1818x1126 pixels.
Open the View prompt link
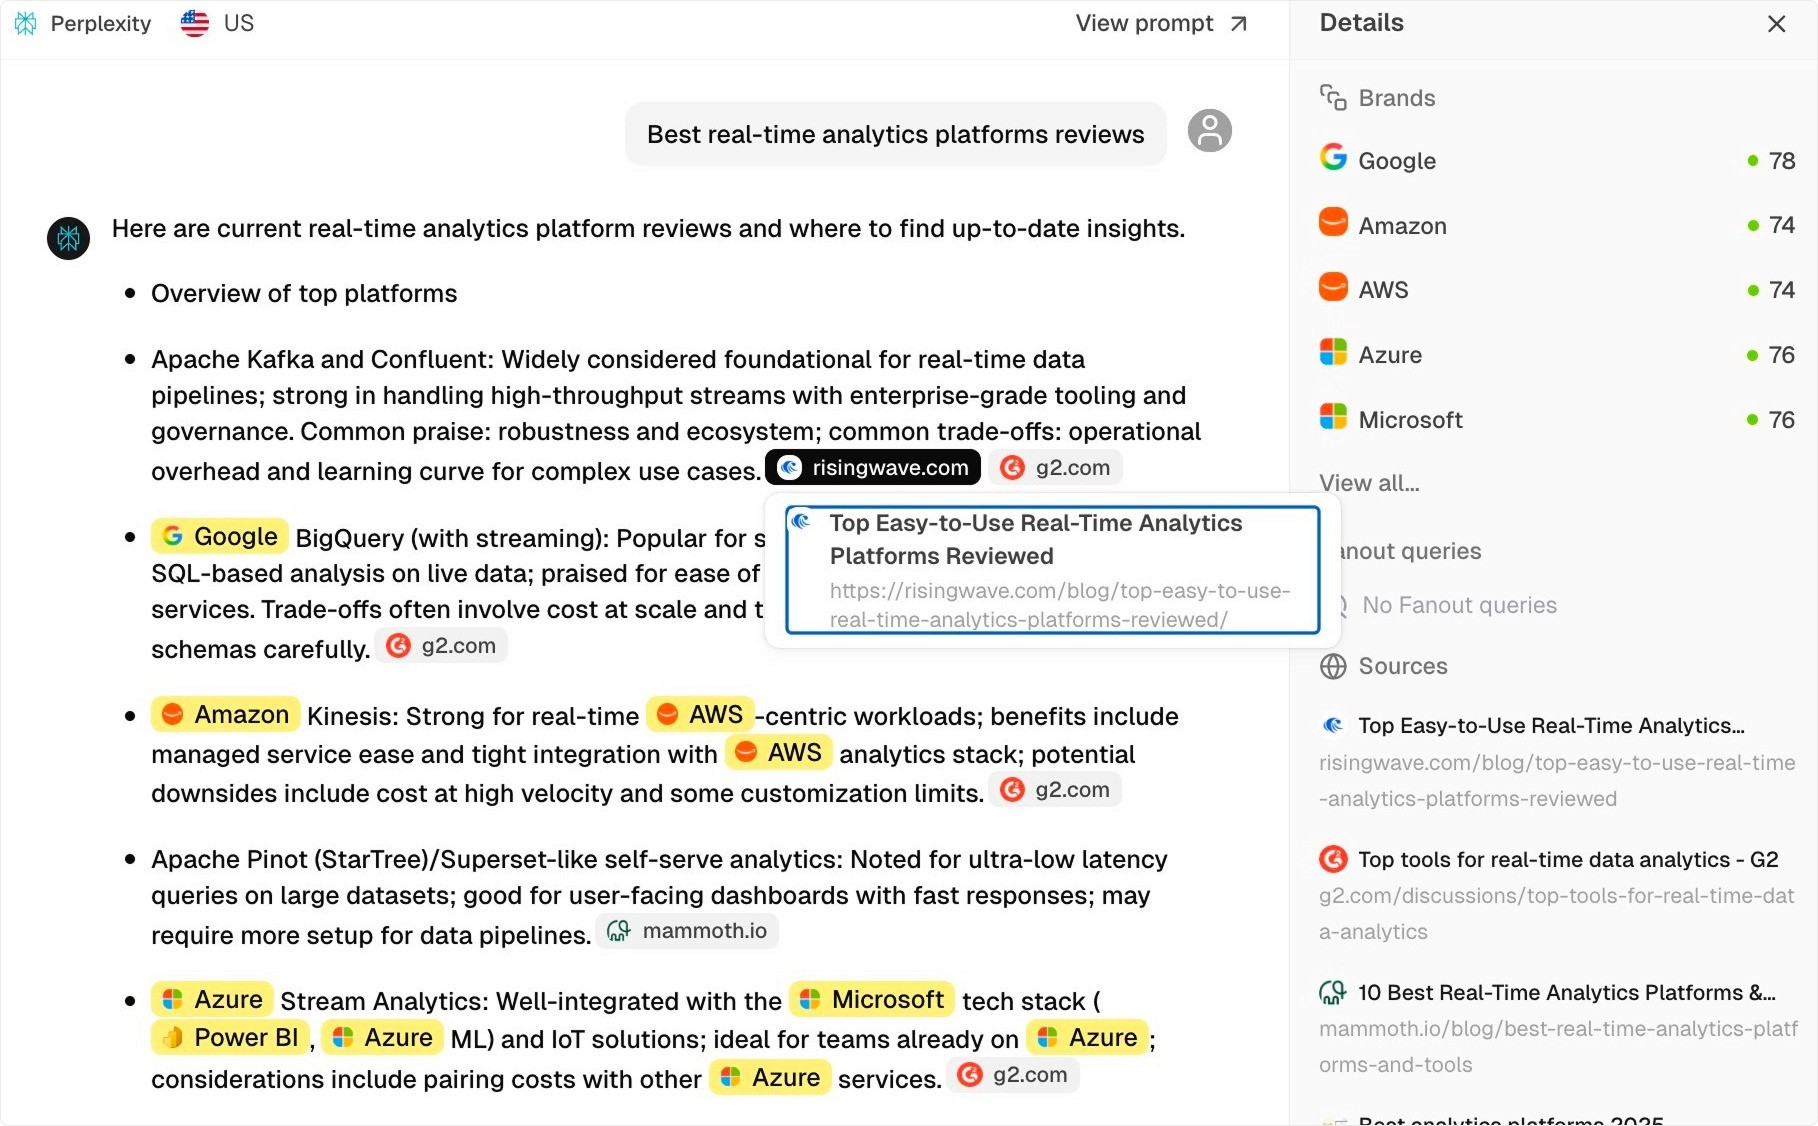click(1161, 23)
